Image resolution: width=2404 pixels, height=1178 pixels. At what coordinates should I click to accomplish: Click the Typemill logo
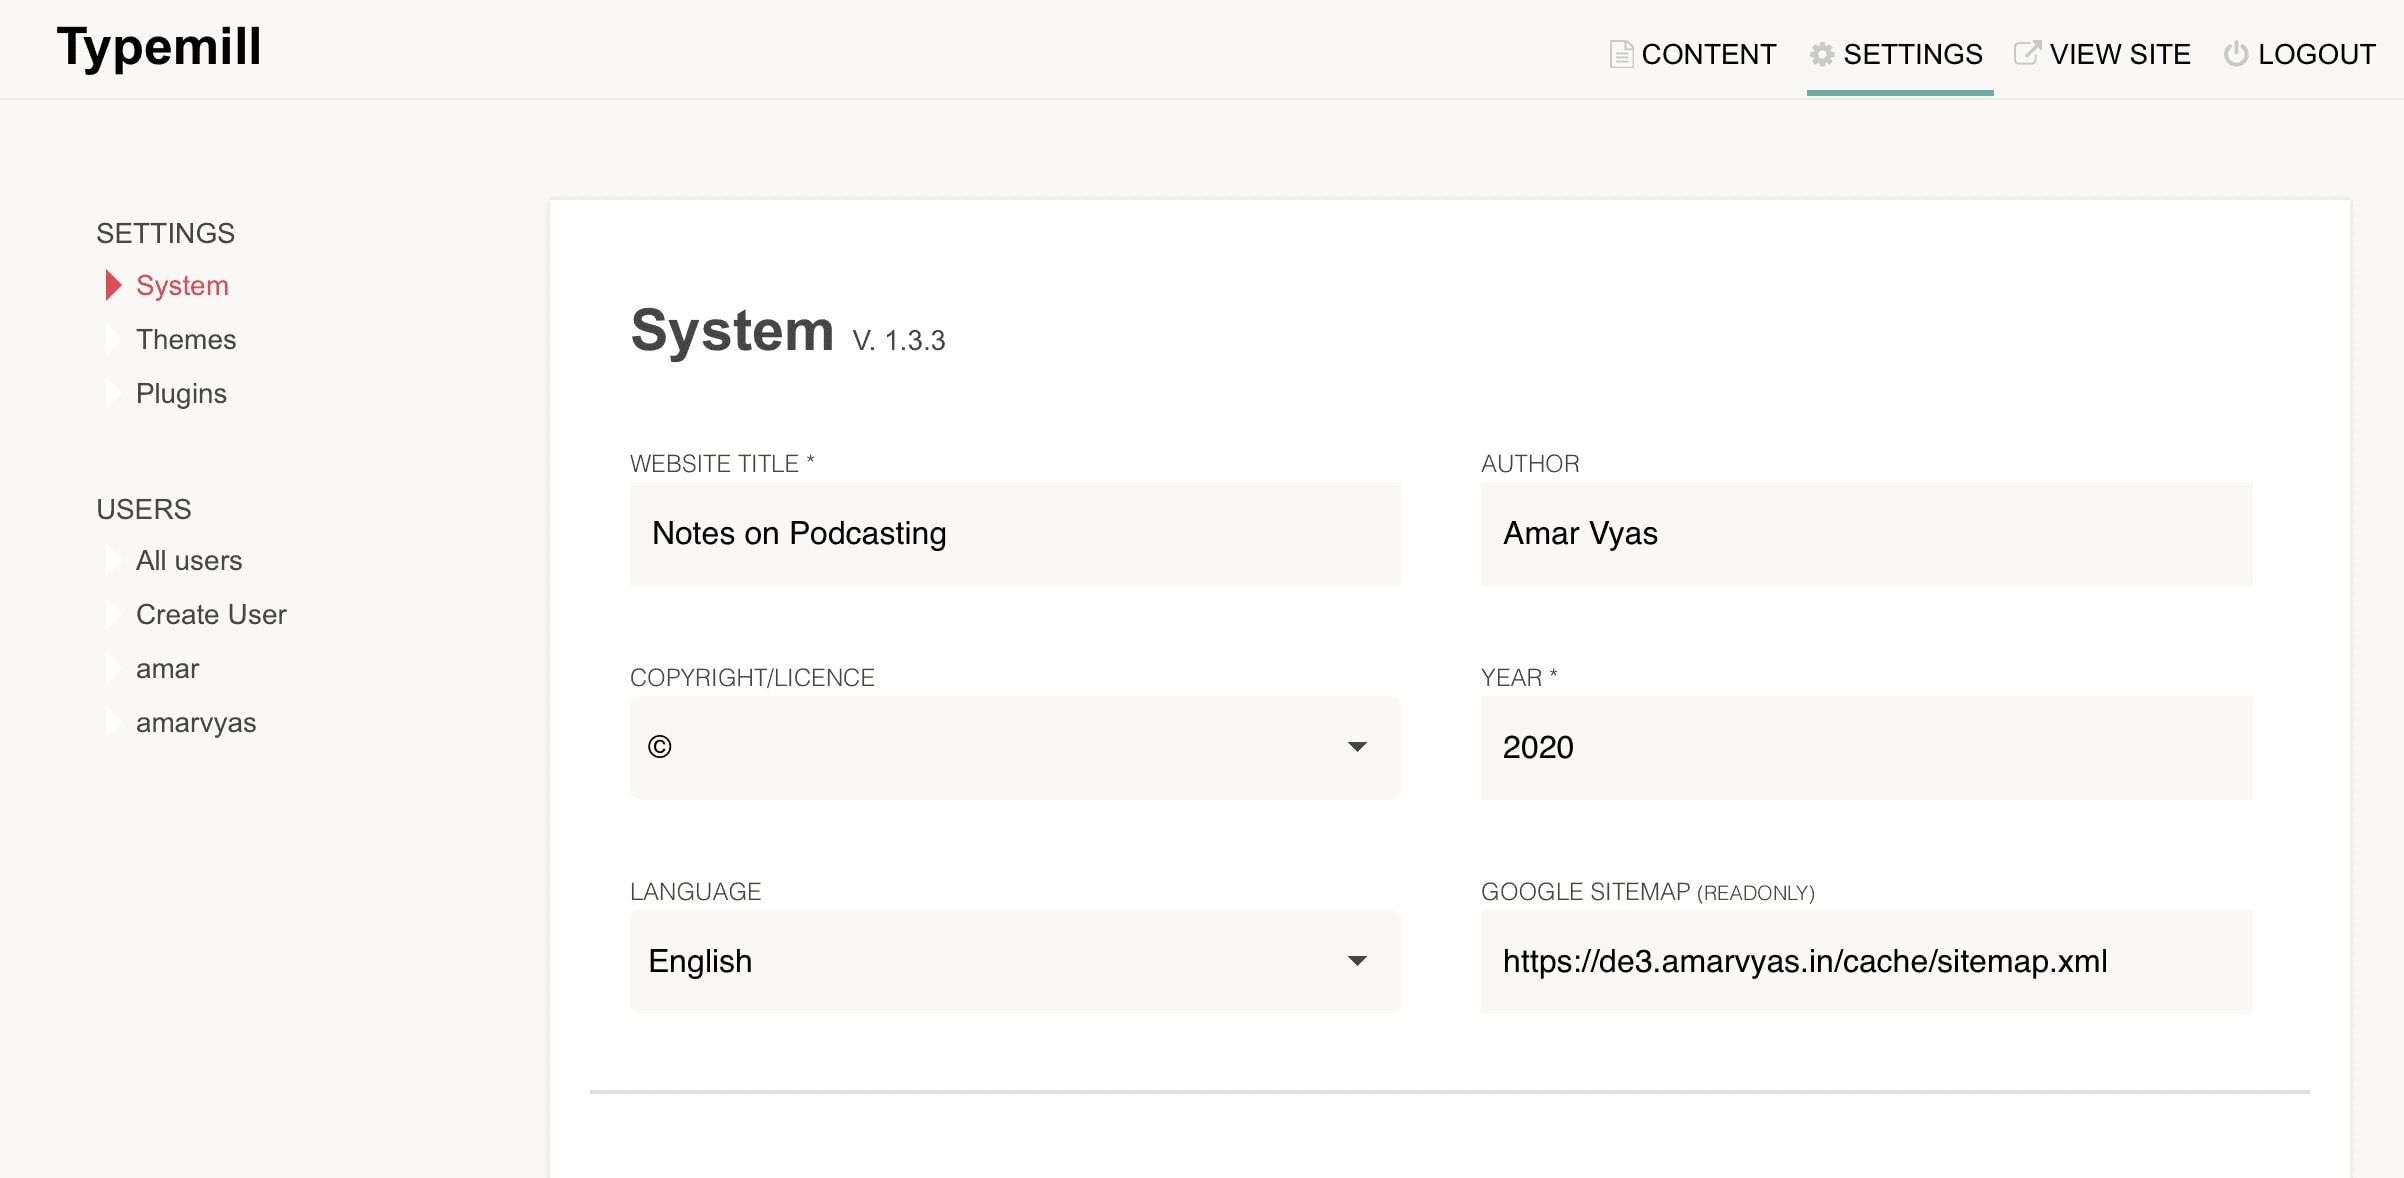tap(159, 47)
